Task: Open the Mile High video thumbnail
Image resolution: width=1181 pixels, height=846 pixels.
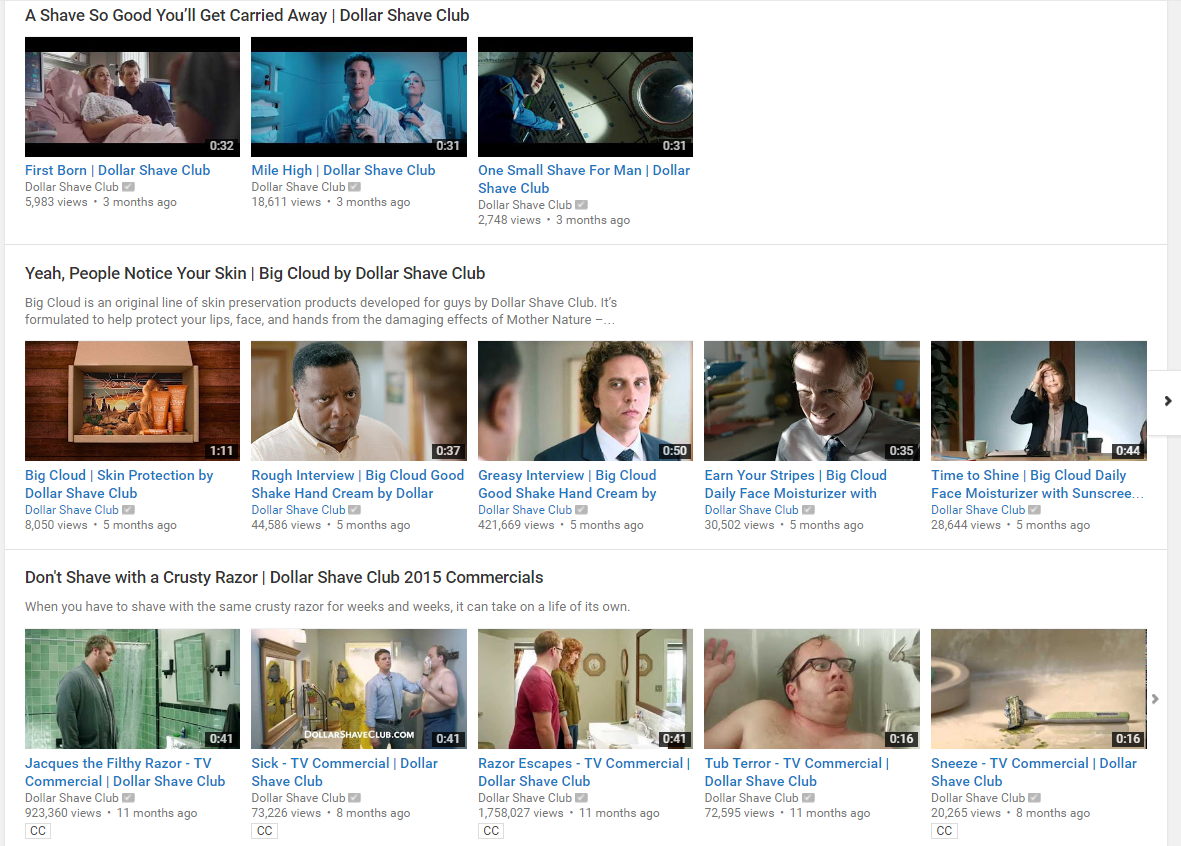Action: pos(359,96)
